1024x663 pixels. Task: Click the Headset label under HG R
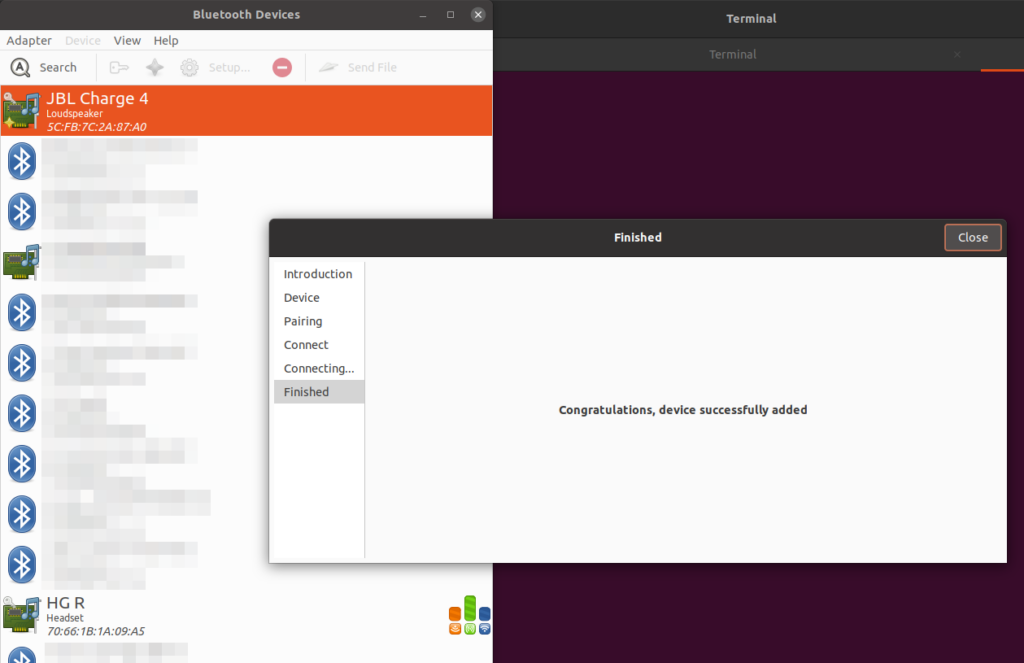click(65, 618)
